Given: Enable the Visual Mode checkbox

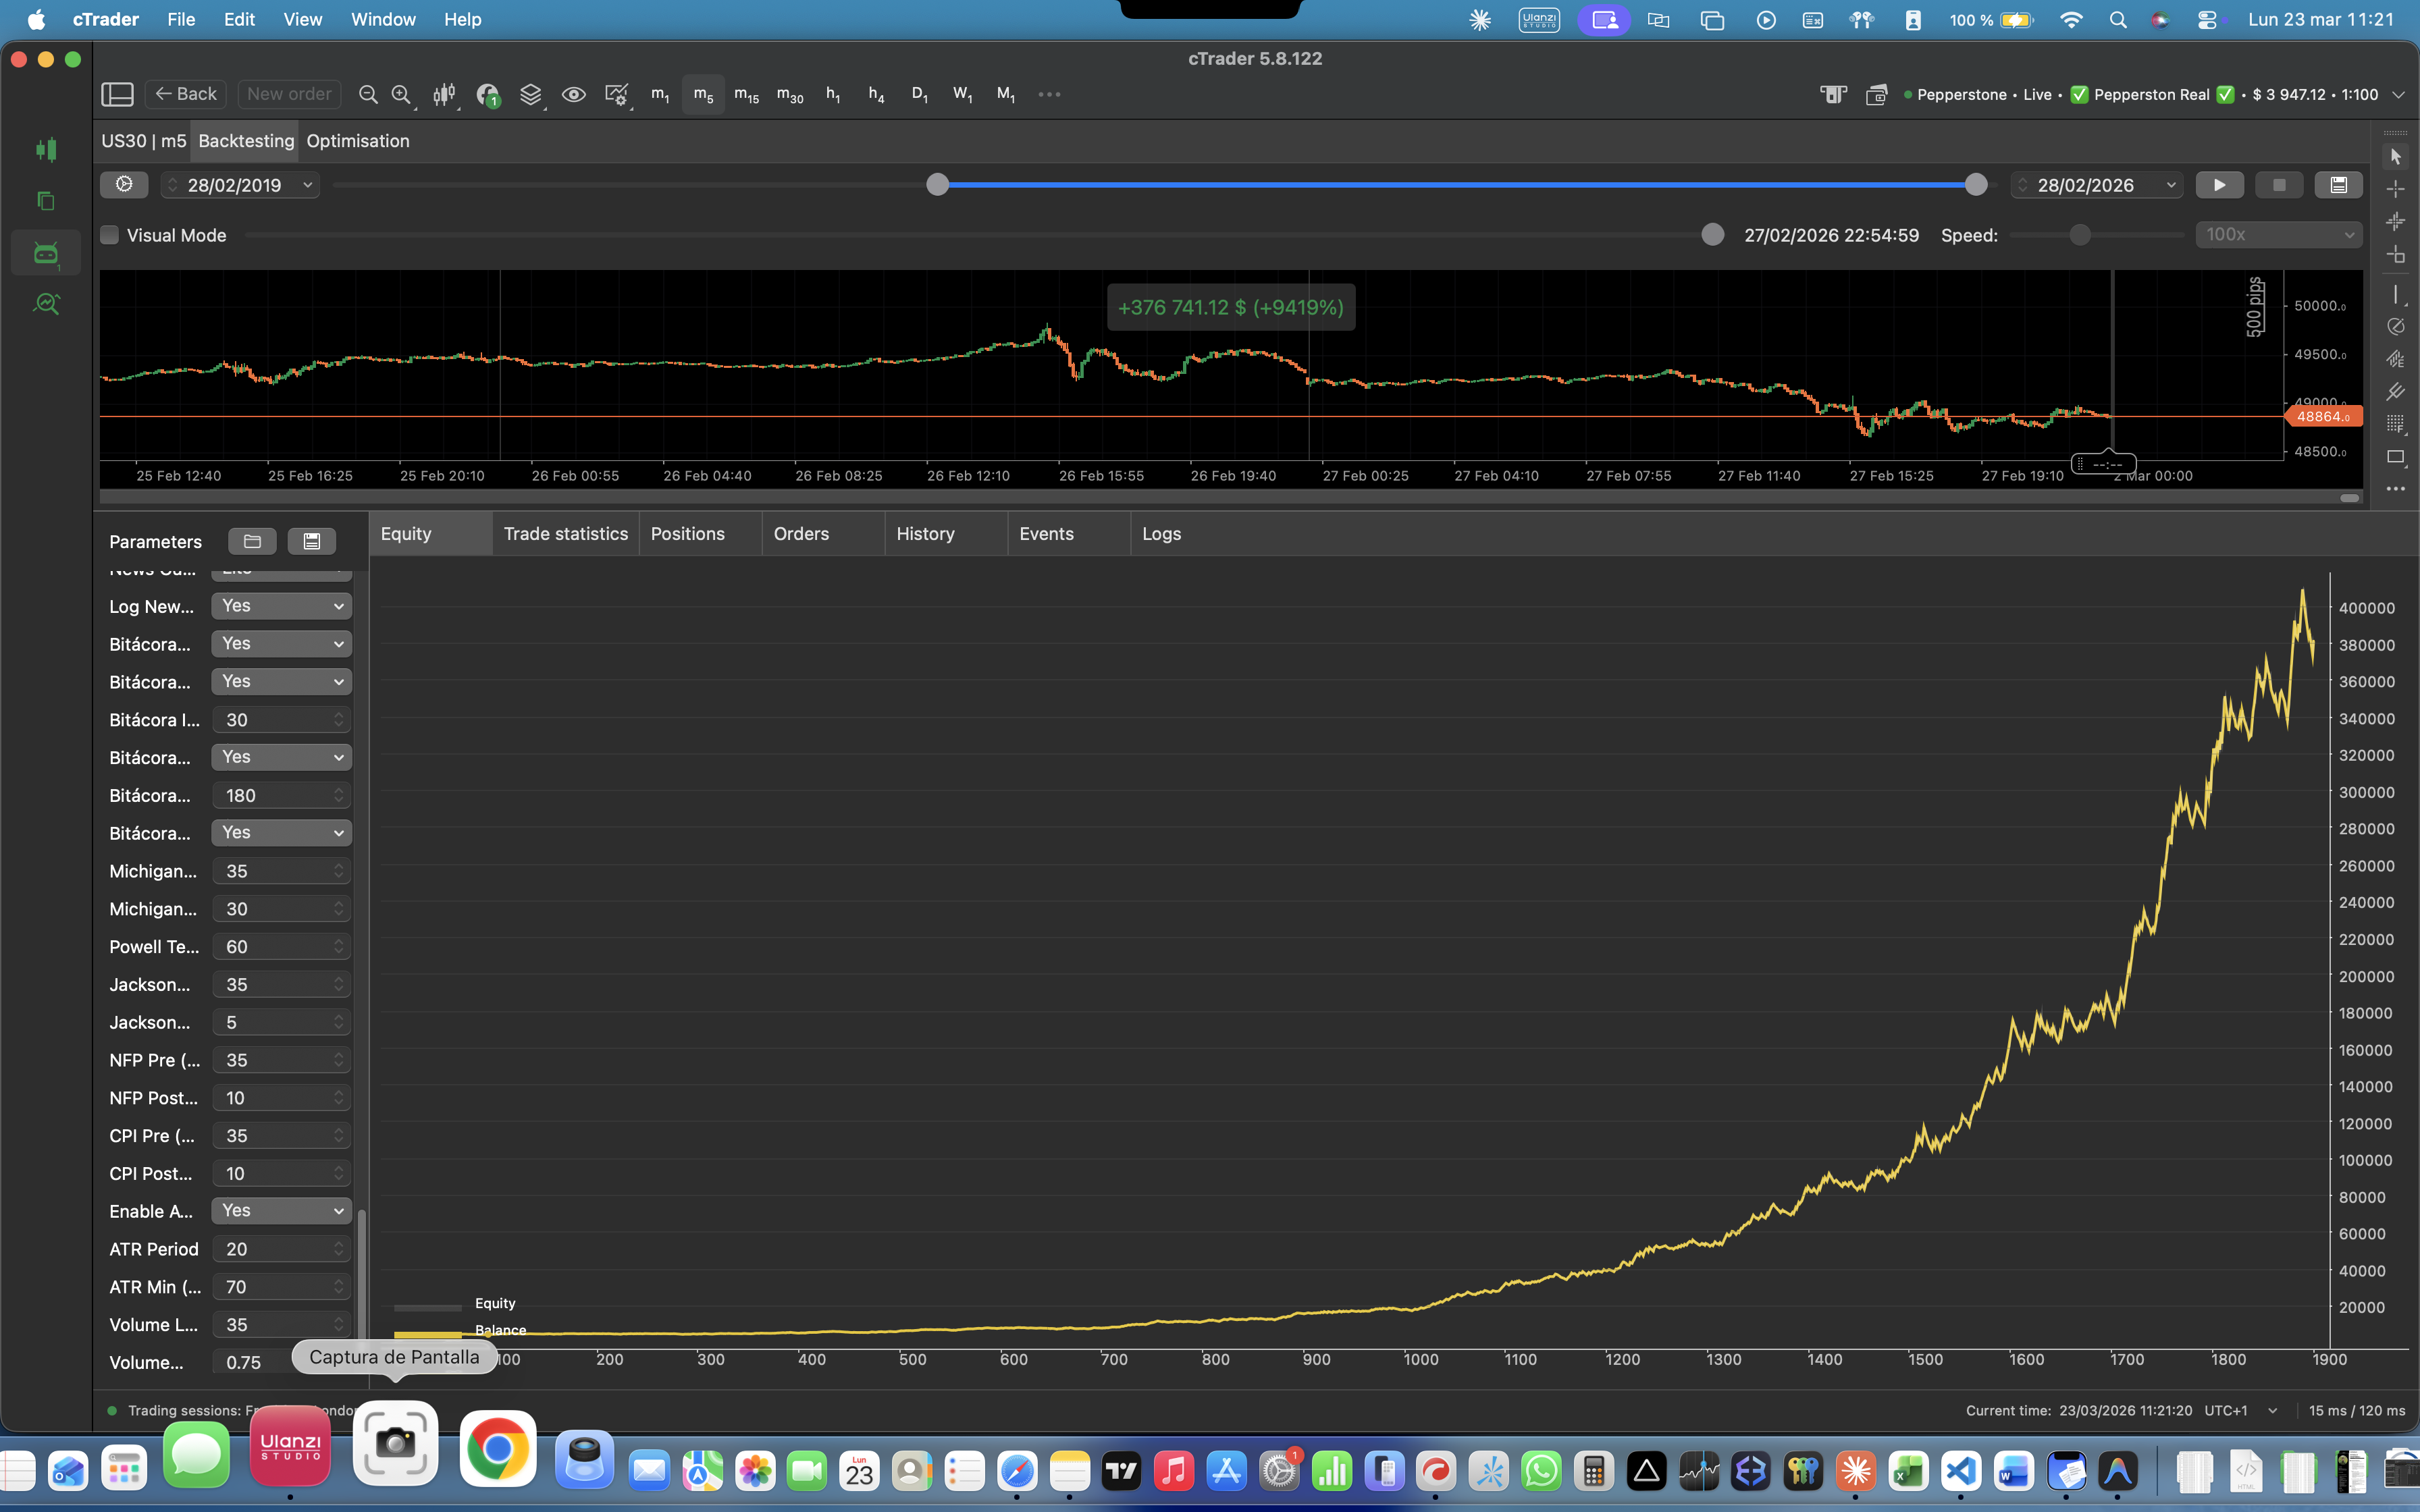Looking at the screenshot, I should pos(110,235).
